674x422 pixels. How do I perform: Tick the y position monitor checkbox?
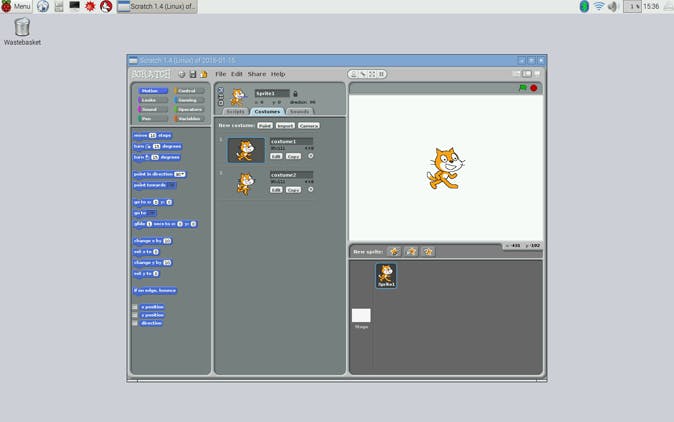[135, 315]
